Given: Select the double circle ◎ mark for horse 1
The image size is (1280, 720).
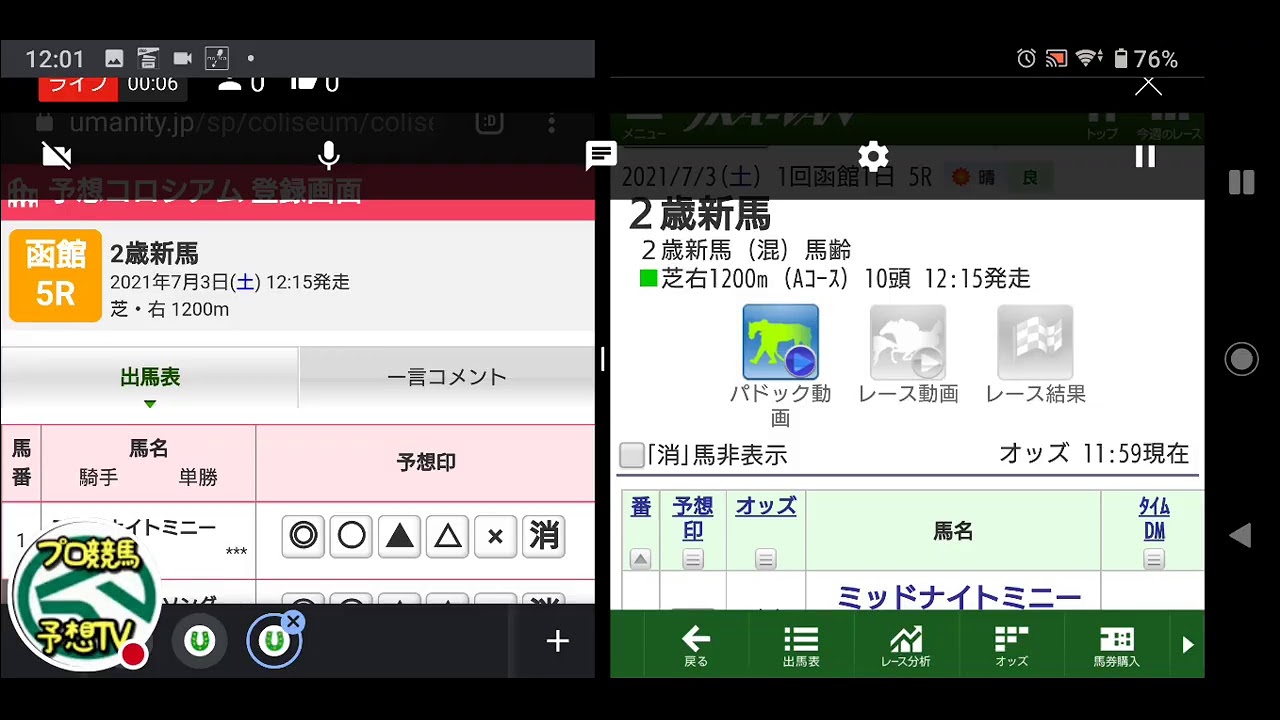Looking at the screenshot, I should (303, 537).
